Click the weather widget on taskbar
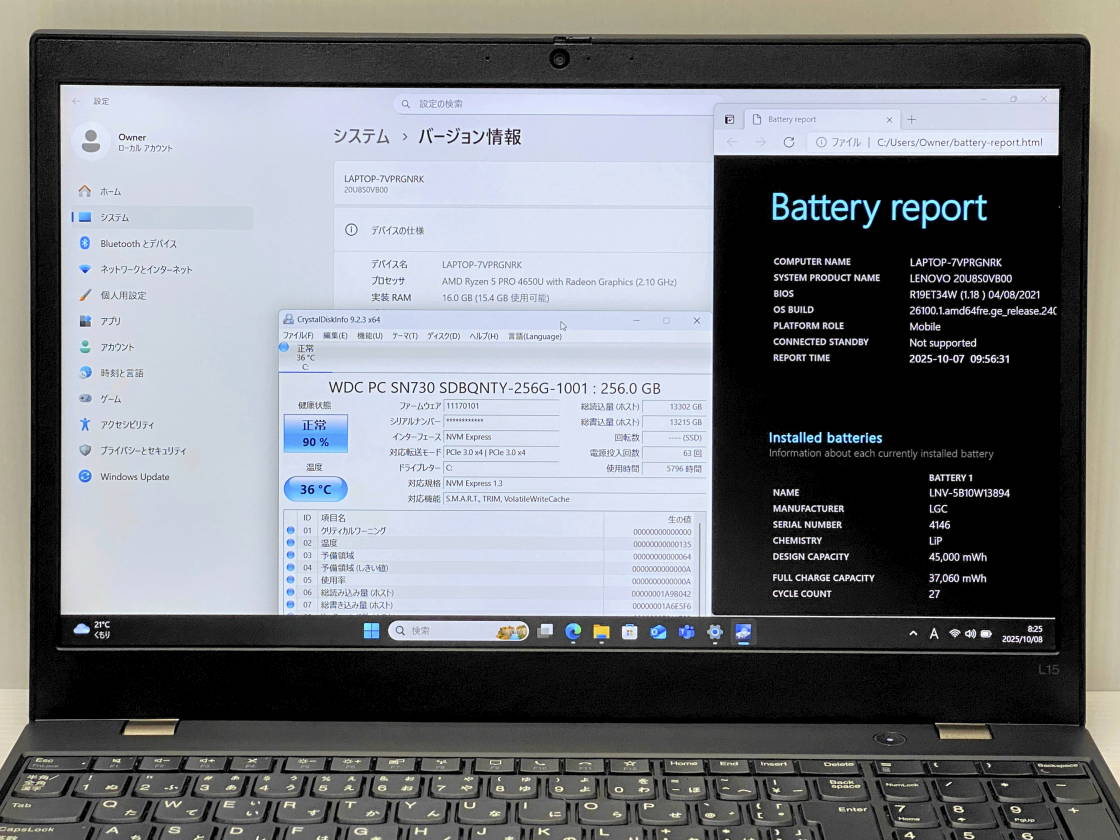This screenshot has width=1120, height=840. tap(92, 630)
